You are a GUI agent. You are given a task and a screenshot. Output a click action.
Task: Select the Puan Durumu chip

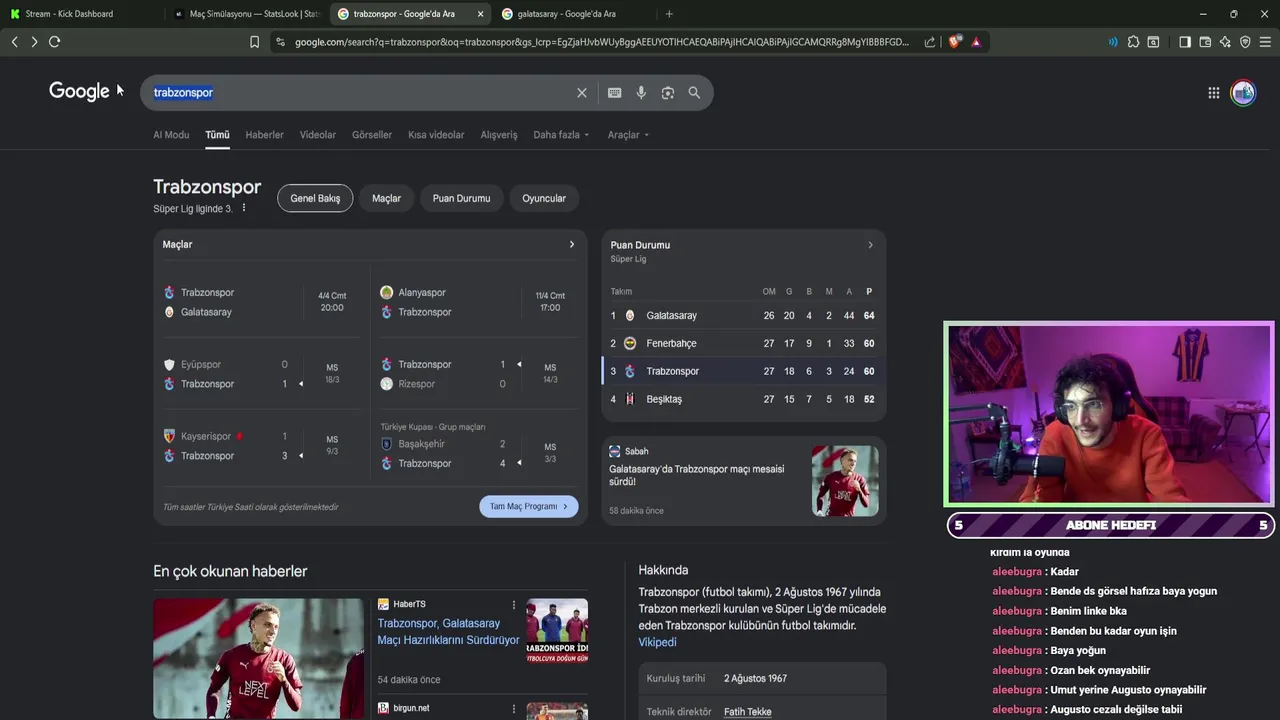(x=461, y=198)
